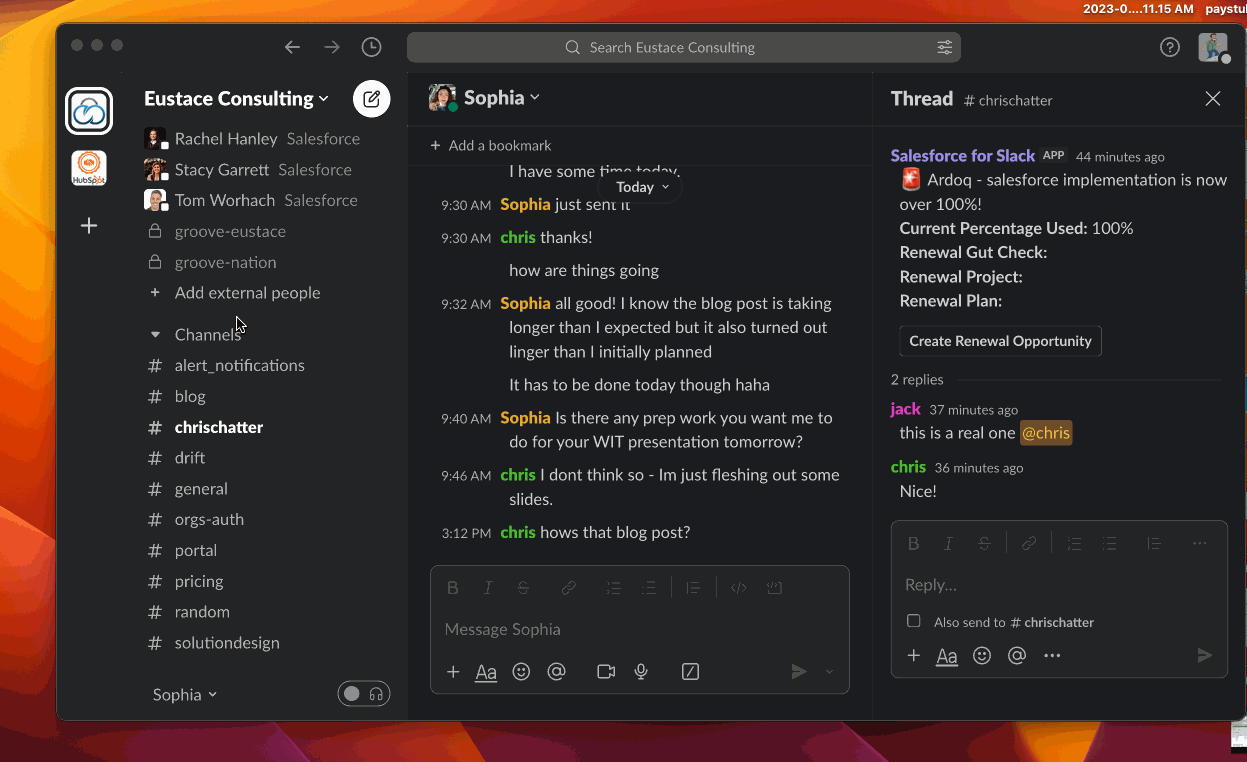Mention someone using @ in the thread reply
The height and width of the screenshot is (762, 1247).
click(x=1017, y=656)
